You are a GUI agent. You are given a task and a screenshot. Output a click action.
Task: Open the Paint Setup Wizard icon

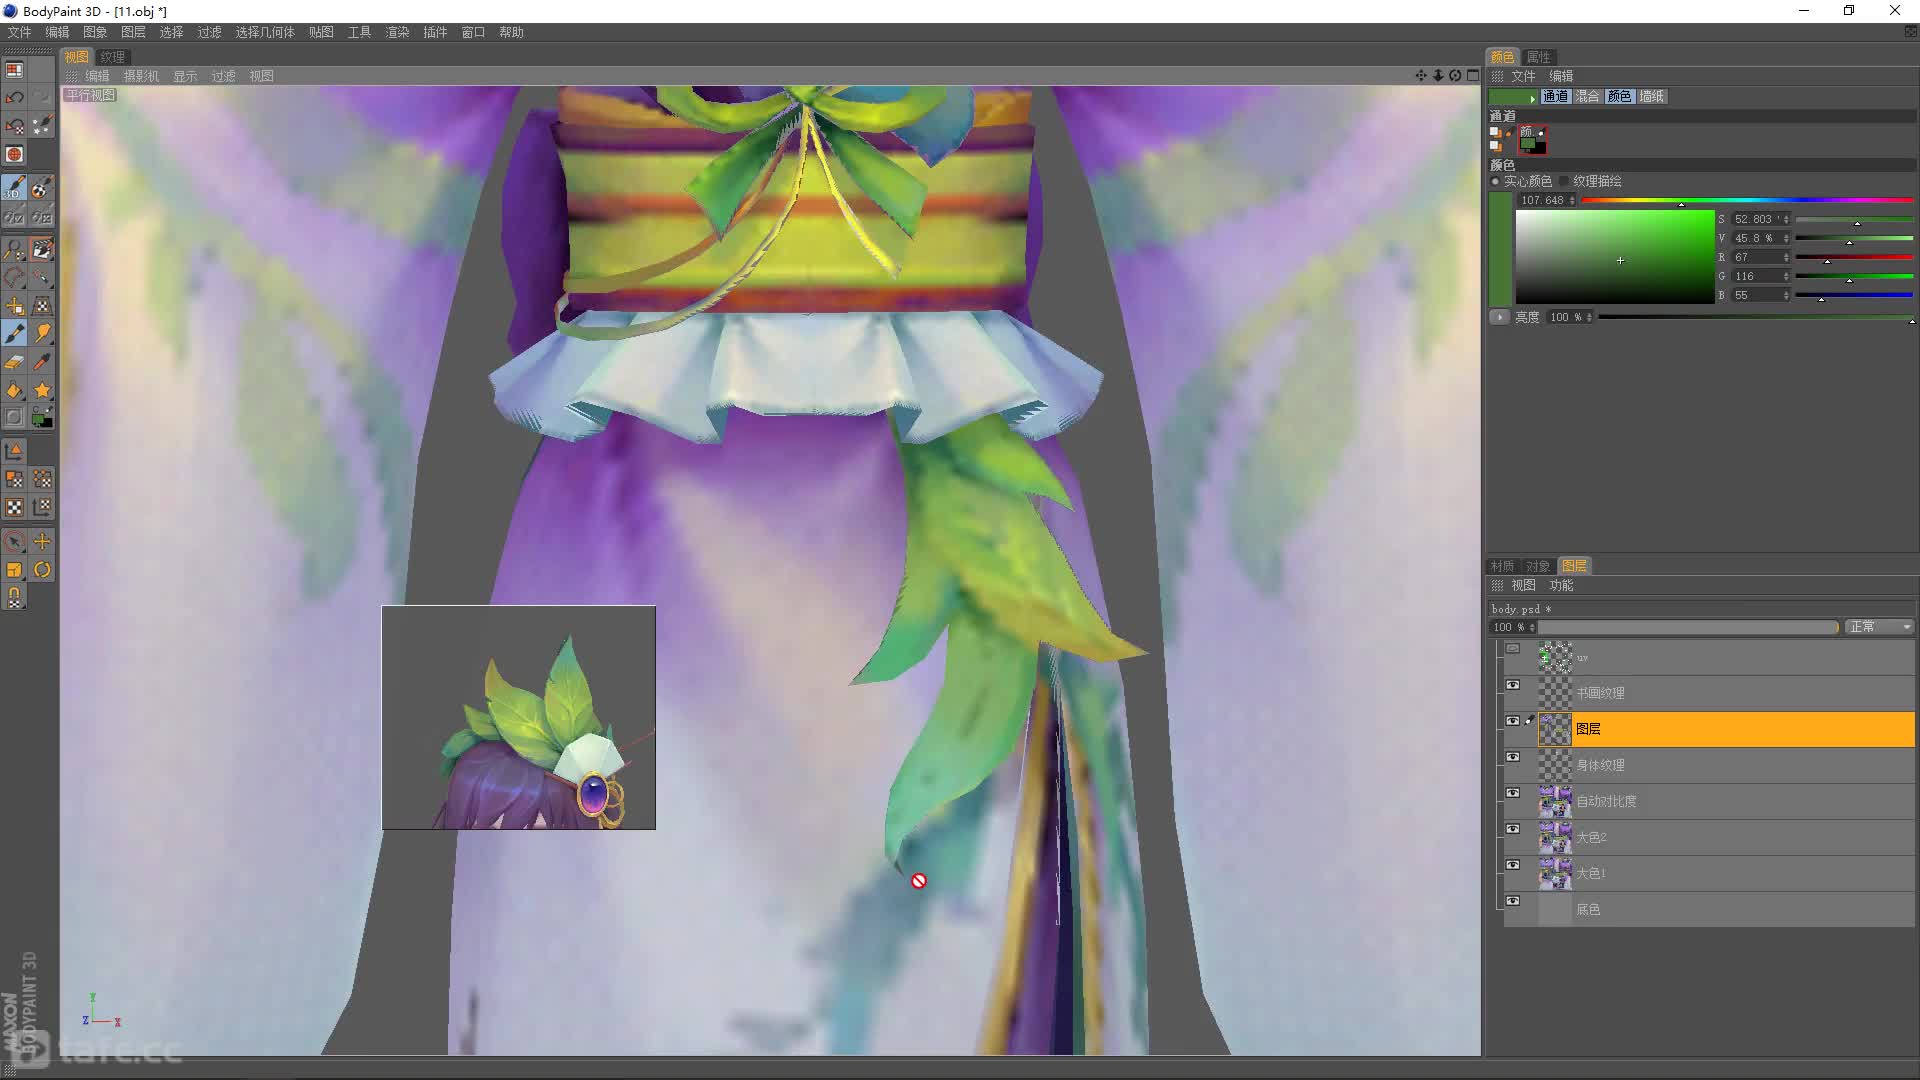(42, 125)
